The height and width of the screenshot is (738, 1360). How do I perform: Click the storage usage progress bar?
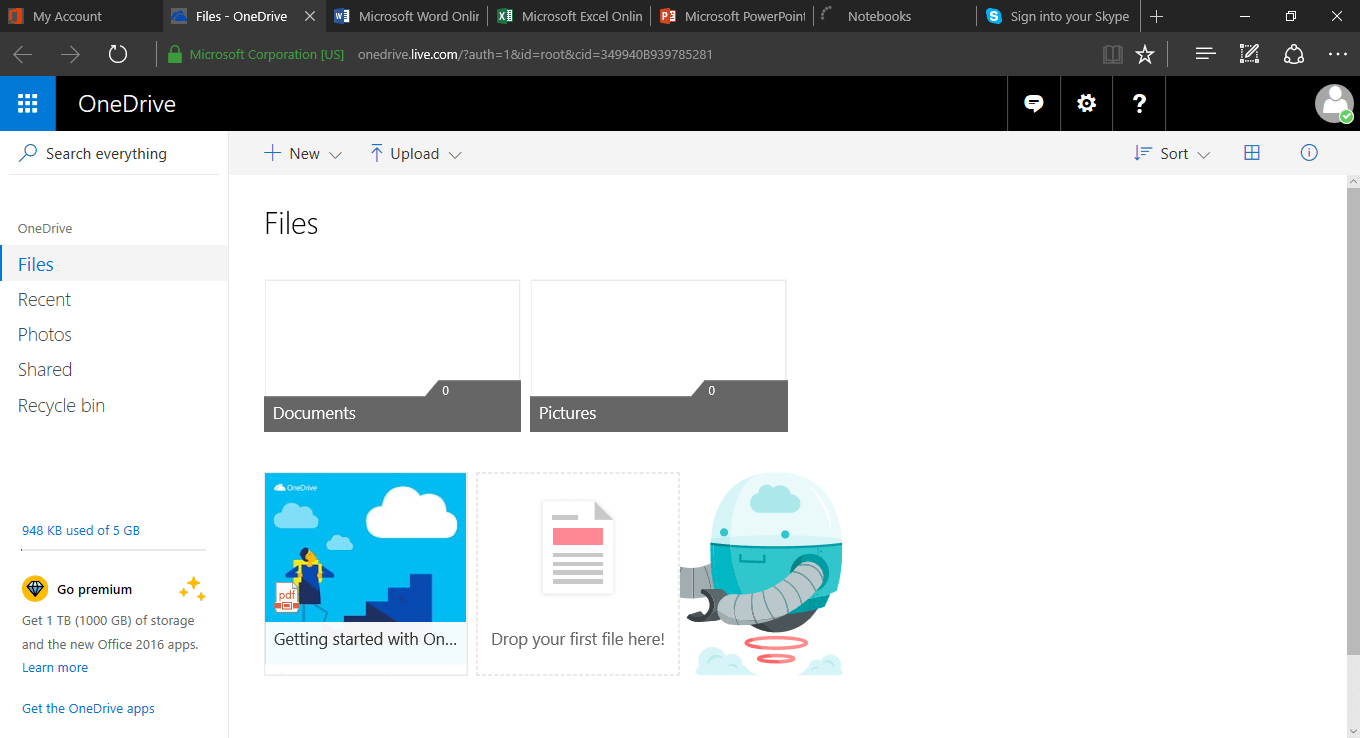coord(114,549)
